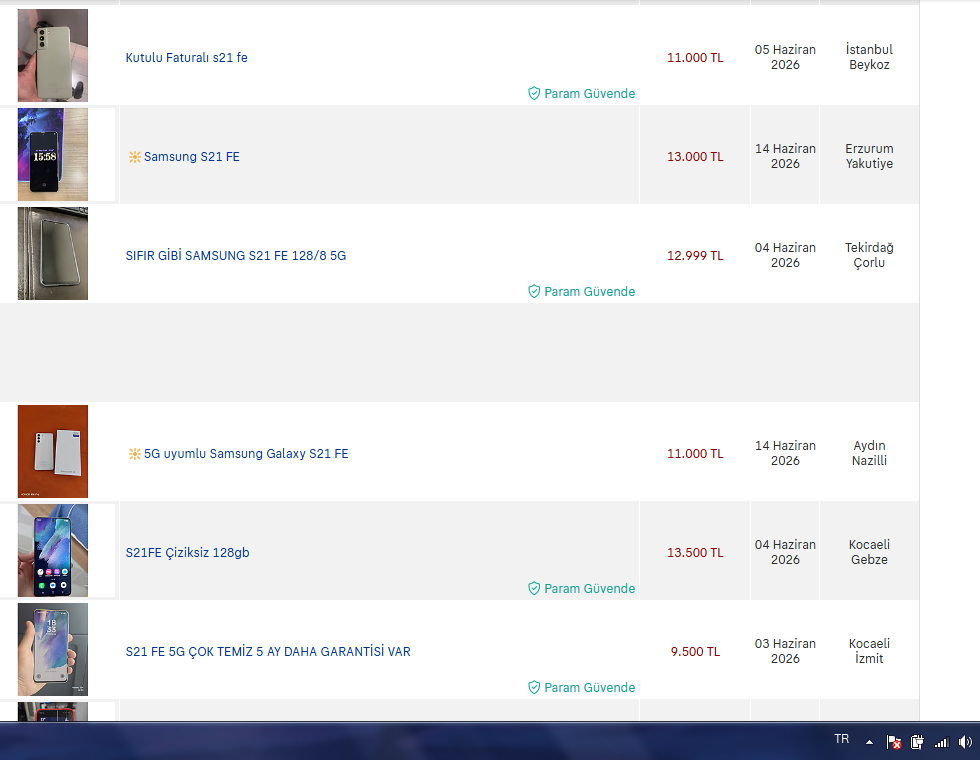Click the TR language indicator in system tray
980x760 pixels.
click(x=842, y=739)
